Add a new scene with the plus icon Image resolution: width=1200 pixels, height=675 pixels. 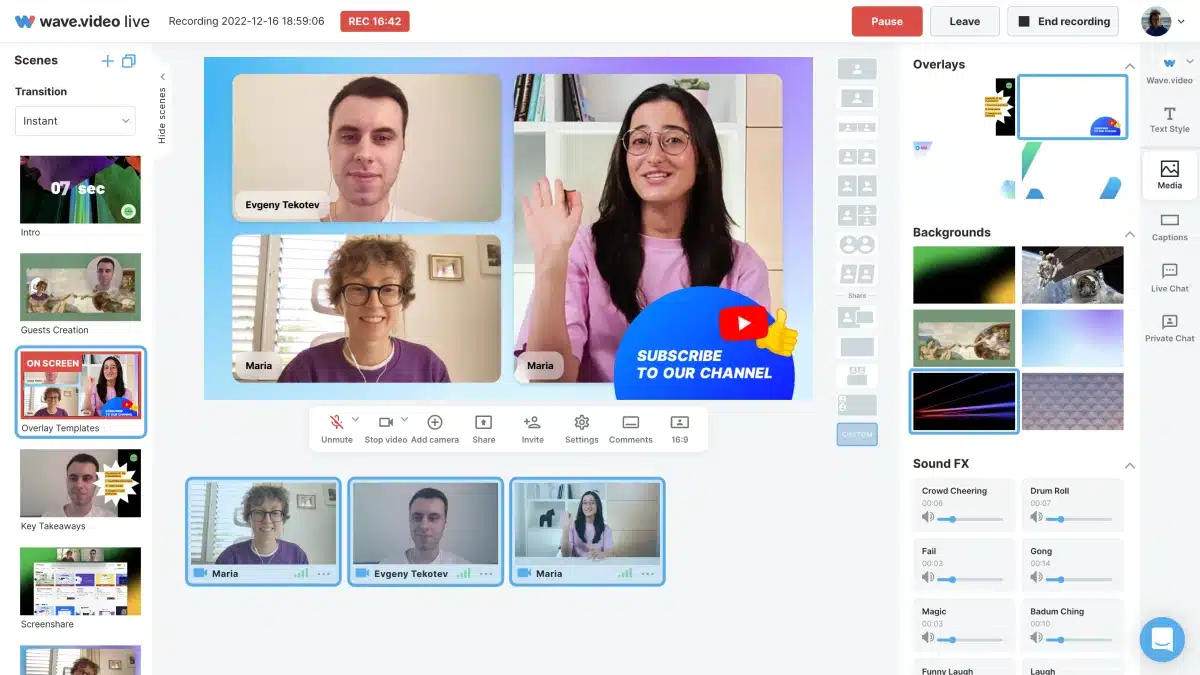click(108, 60)
